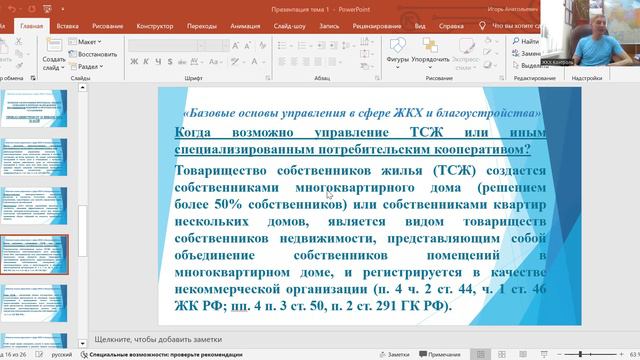Viewport: 640px width, 360px height.
Task: Open the Вид tab
Action: click(420, 26)
